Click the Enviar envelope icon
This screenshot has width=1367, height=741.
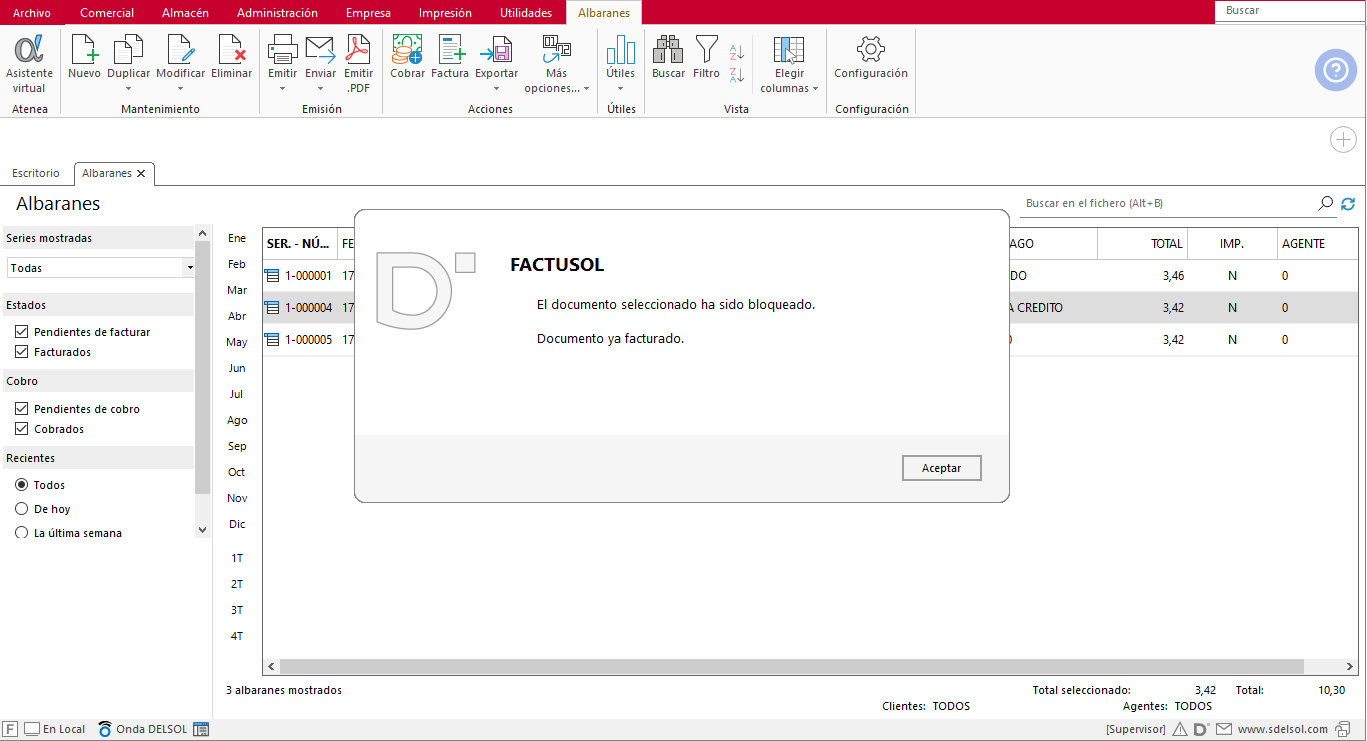point(320,49)
